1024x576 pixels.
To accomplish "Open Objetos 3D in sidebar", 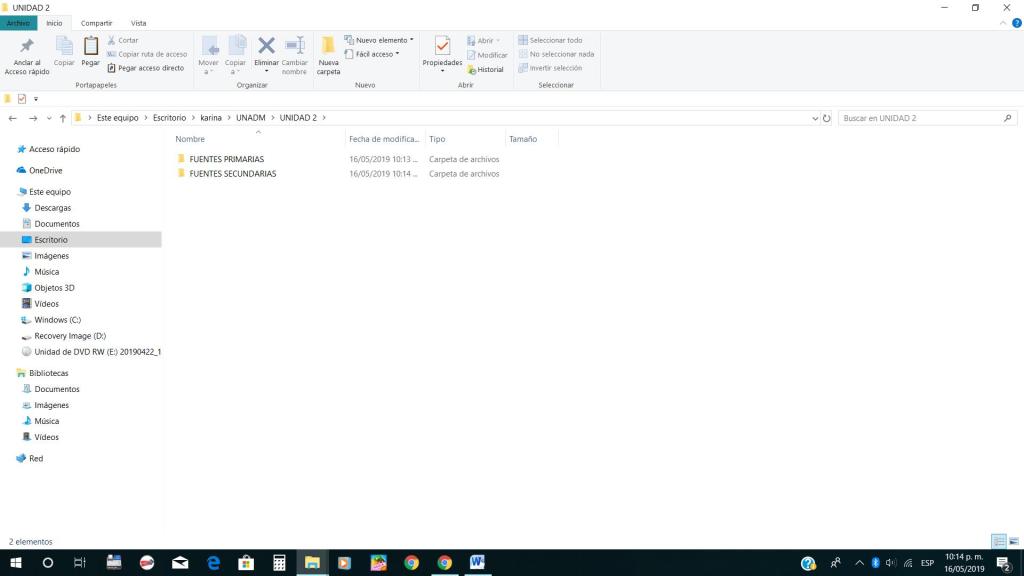I will point(54,287).
